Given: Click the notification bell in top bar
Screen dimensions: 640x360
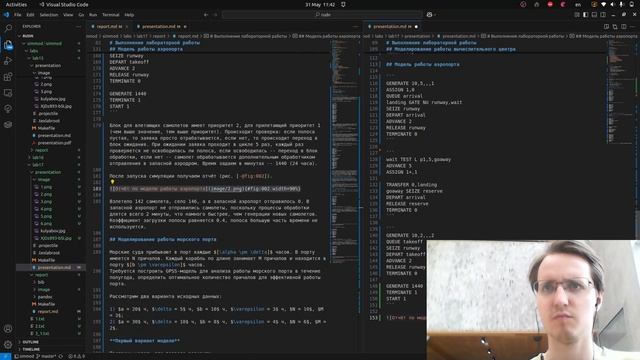Looking at the screenshot, I should 343,4.
